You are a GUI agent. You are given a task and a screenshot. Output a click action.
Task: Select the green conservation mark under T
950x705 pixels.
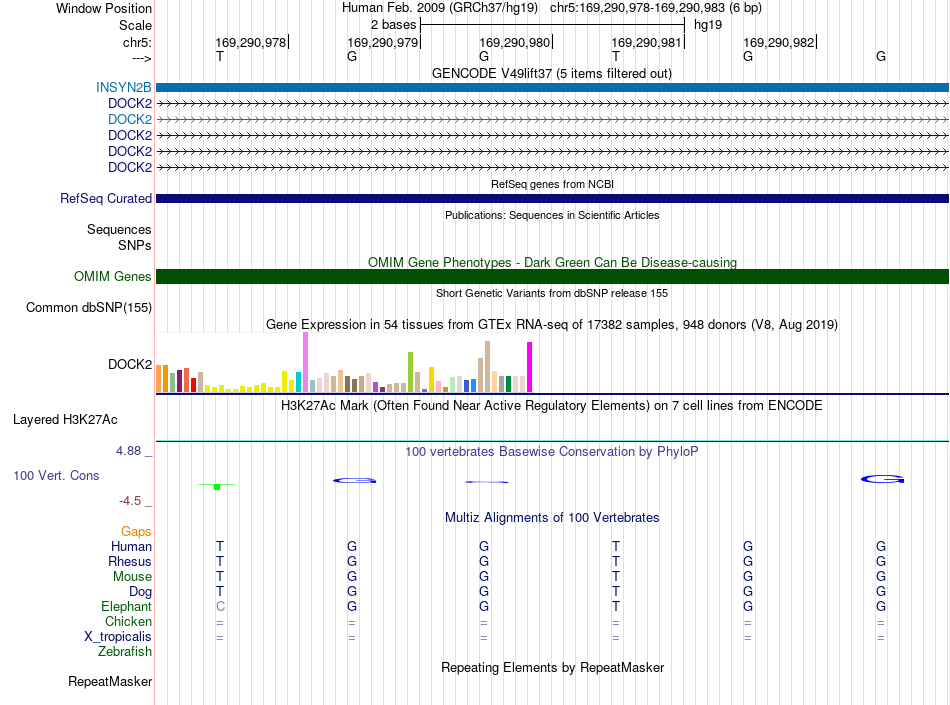(x=217, y=486)
